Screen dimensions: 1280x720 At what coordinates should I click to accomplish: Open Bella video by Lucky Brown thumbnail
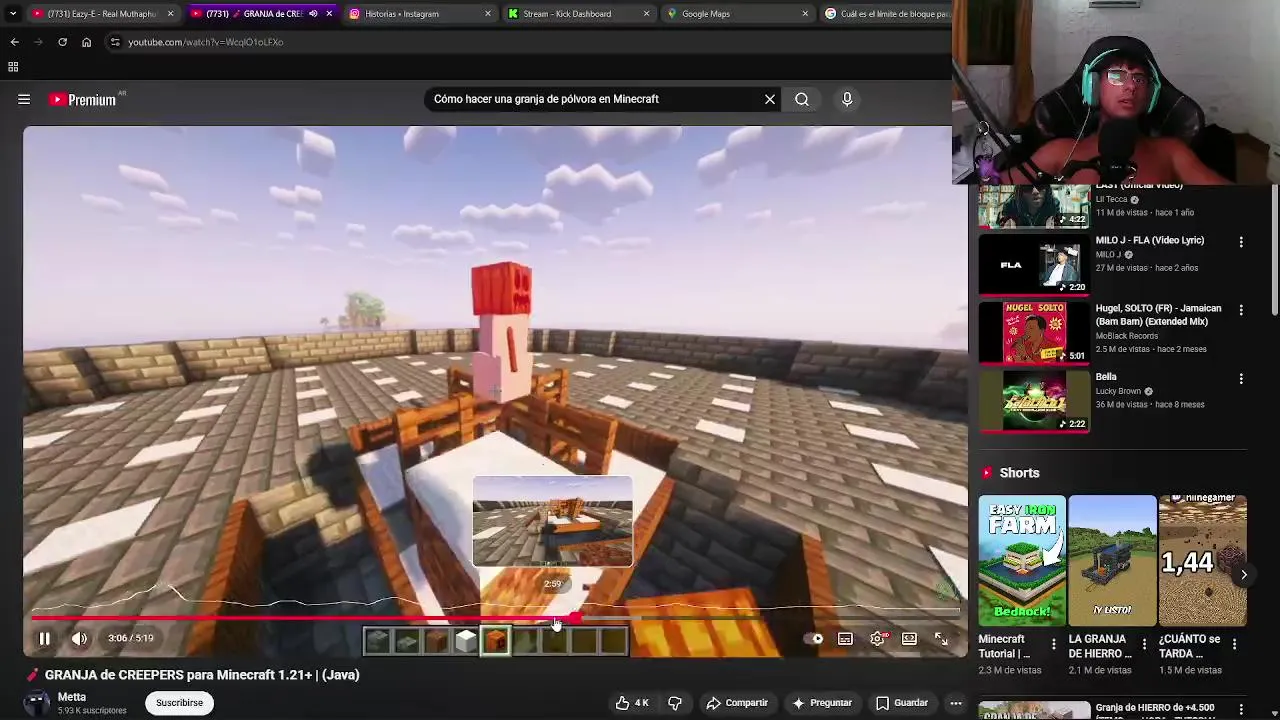point(1034,401)
